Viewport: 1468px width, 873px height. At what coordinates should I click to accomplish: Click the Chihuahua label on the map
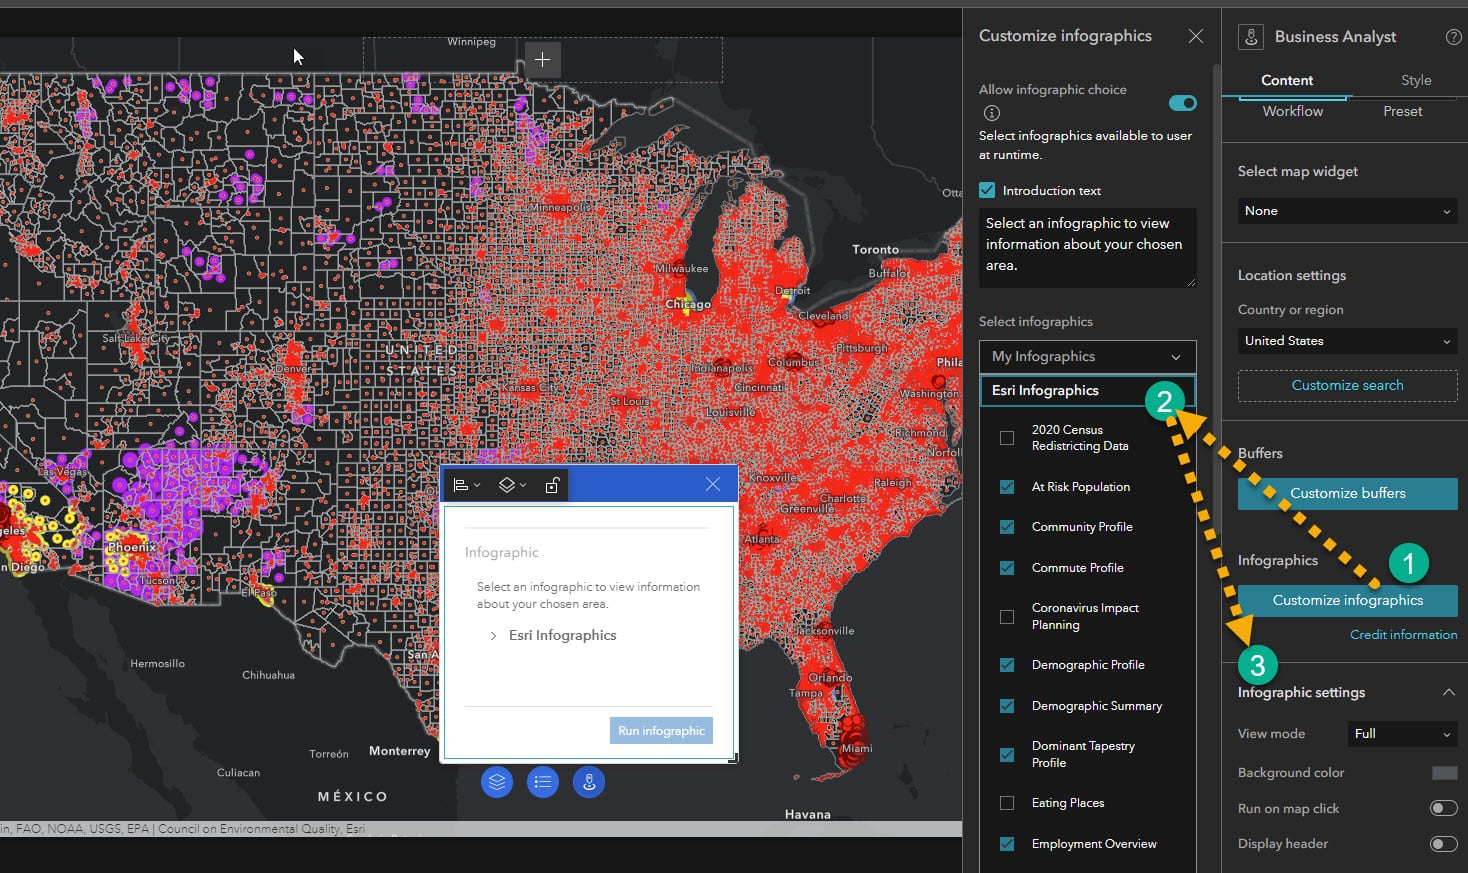268,675
